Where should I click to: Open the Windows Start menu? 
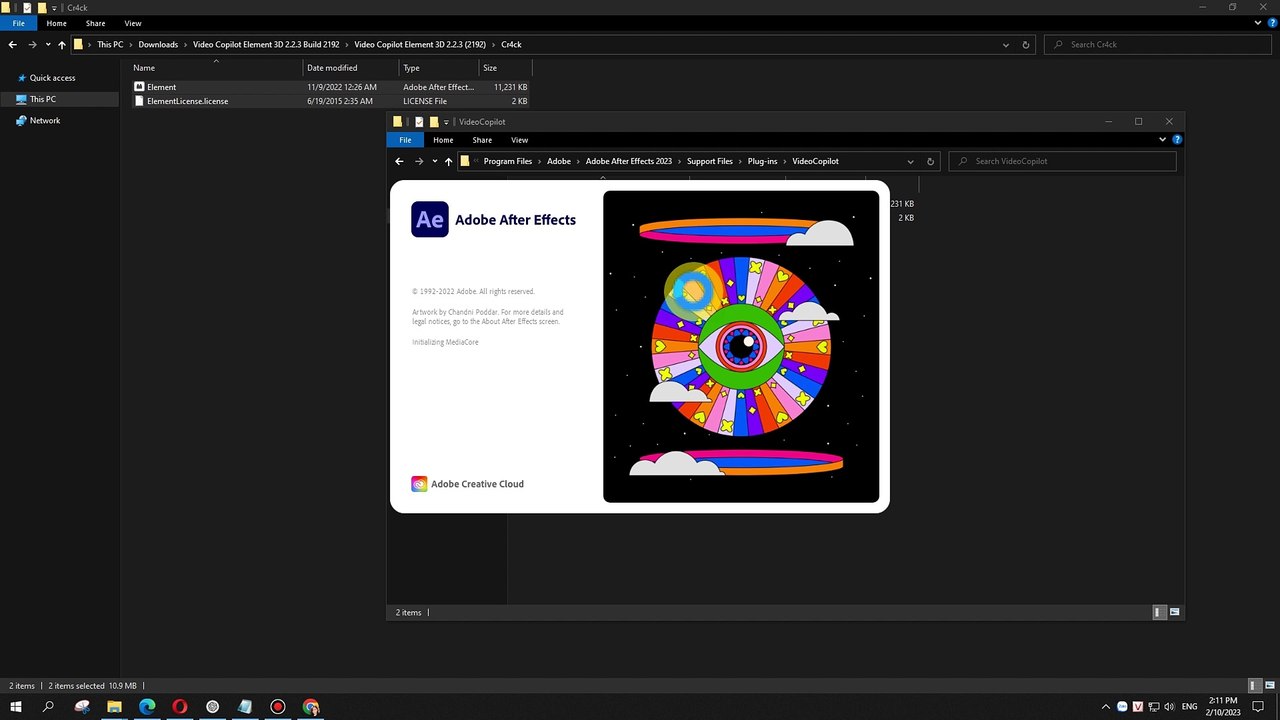tap(16, 707)
